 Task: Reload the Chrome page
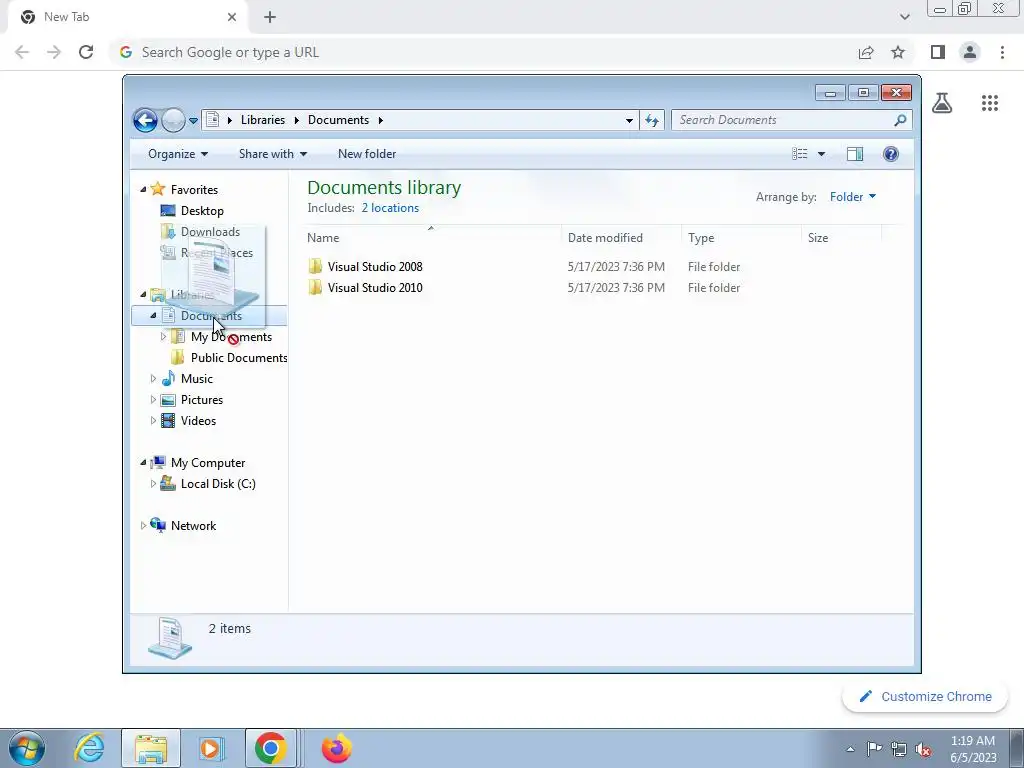point(86,52)
